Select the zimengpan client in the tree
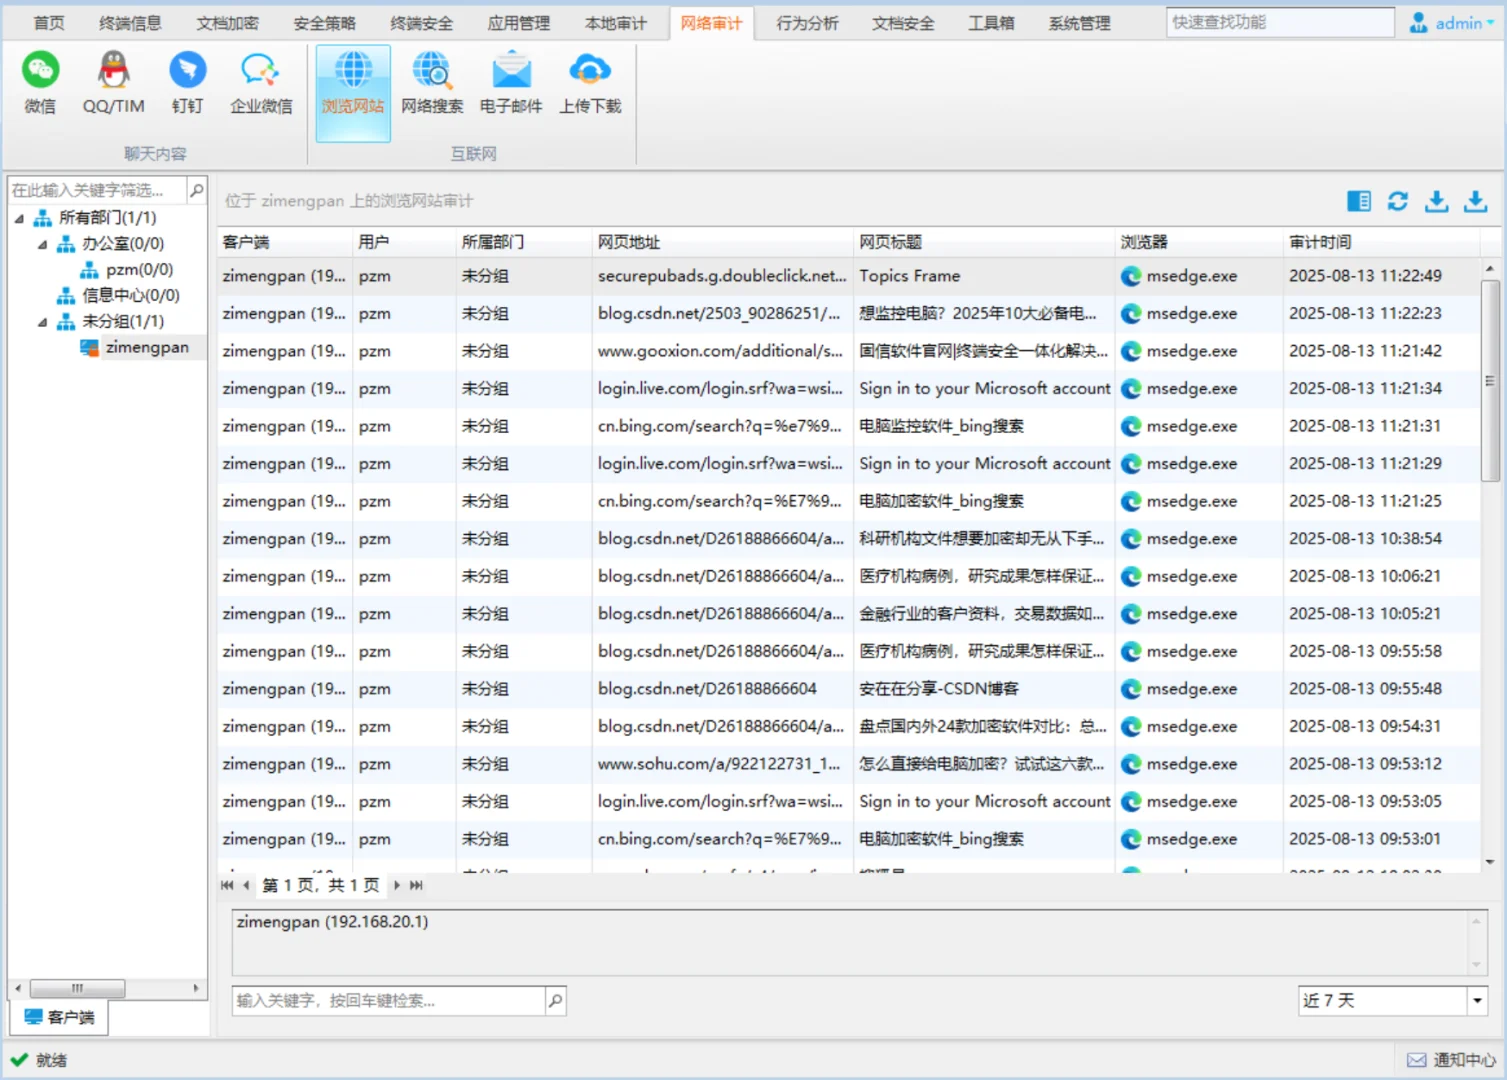This screenshot has width=1507, height=1080. (147, 347)
